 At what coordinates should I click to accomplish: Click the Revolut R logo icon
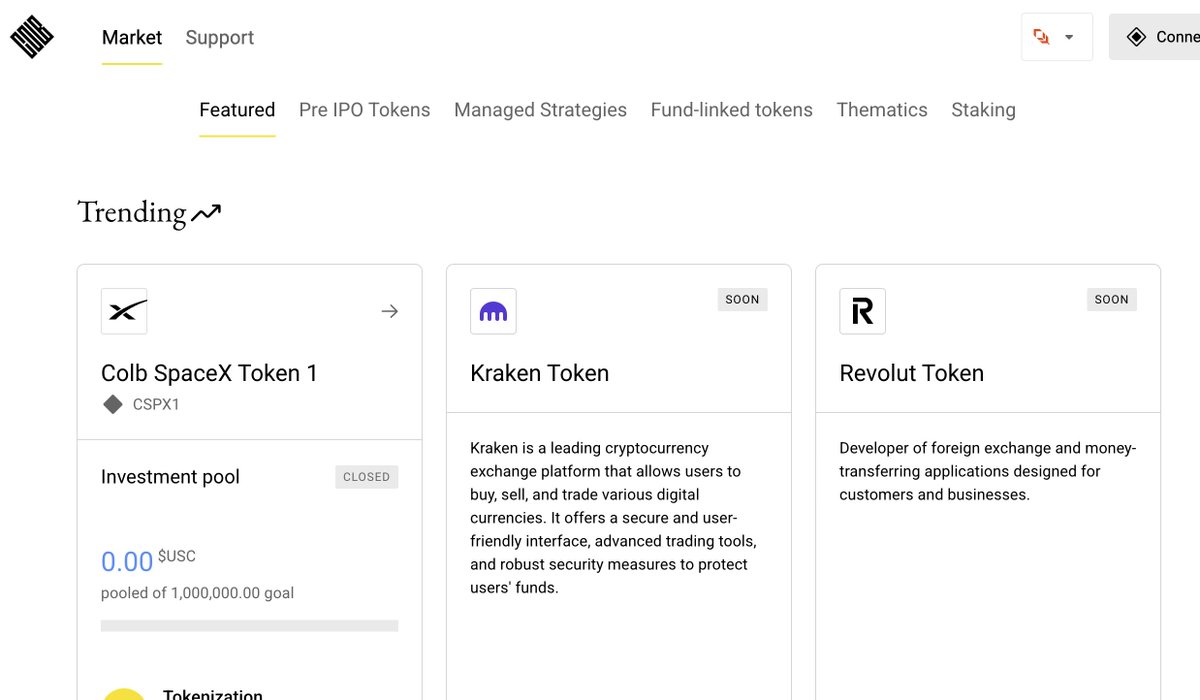(x=862, y=311)
